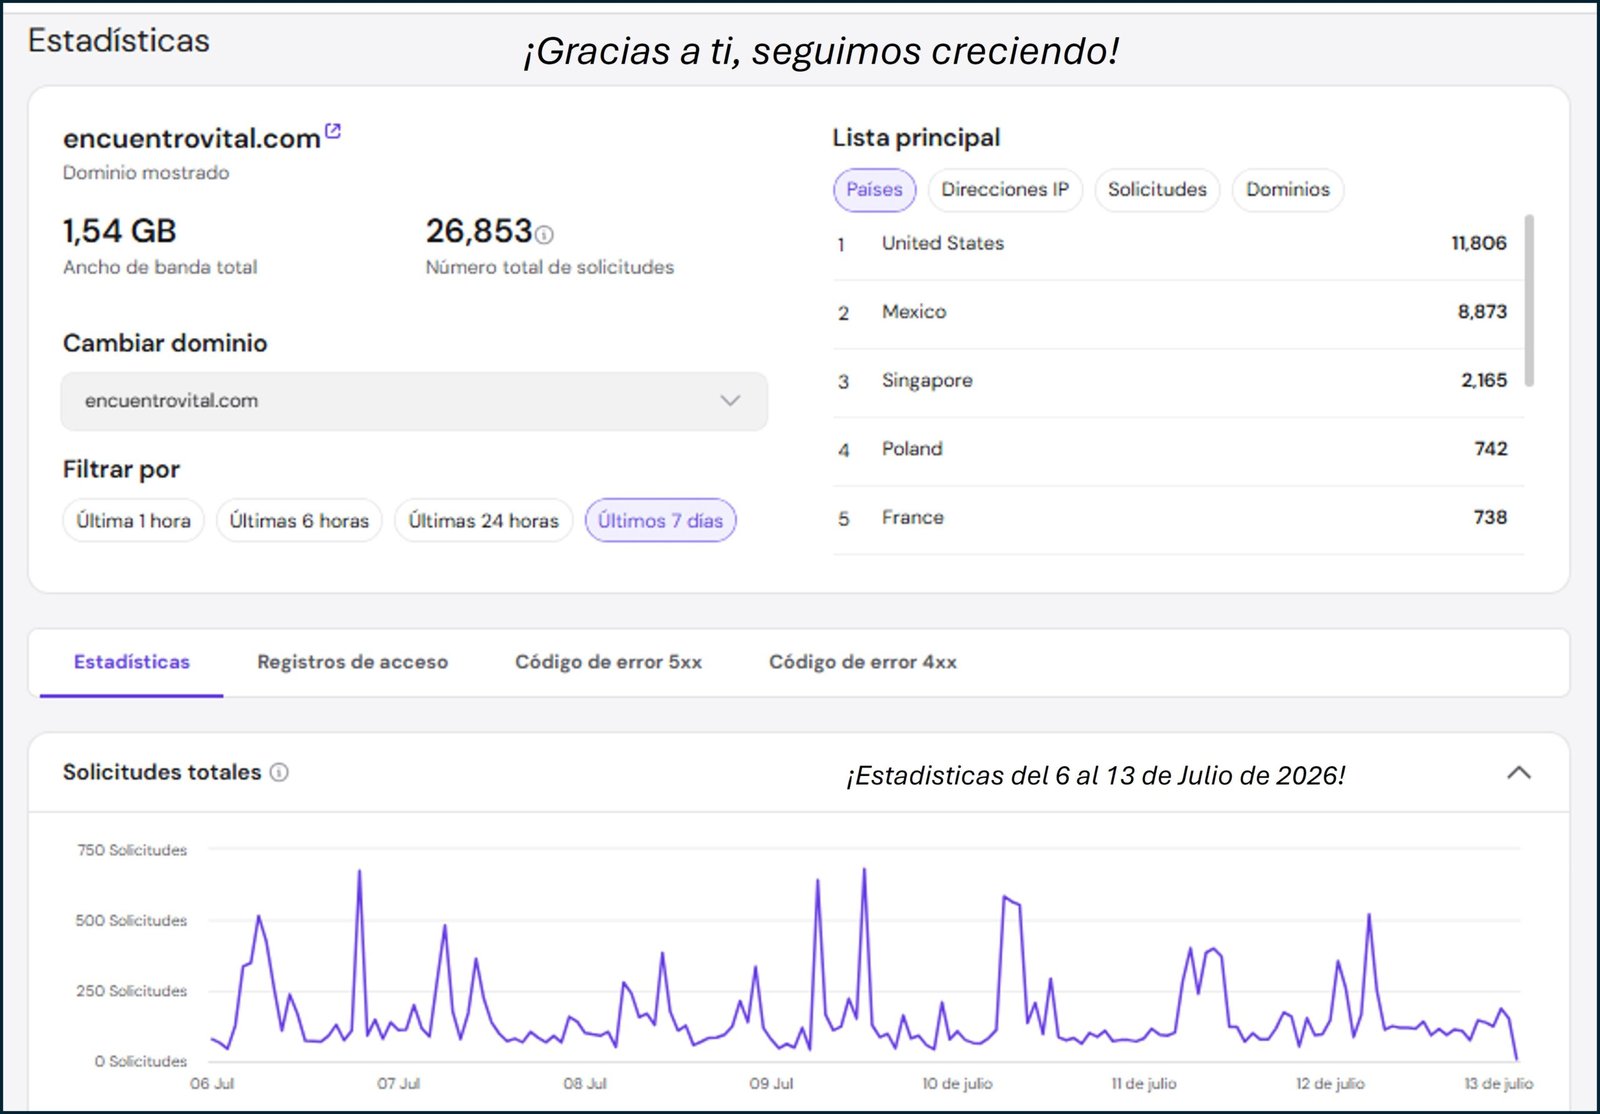This screenshot has height=1114, width=1600.
Task: Select the Últimas 24 horas filter
Action: (x=483, y=520)
